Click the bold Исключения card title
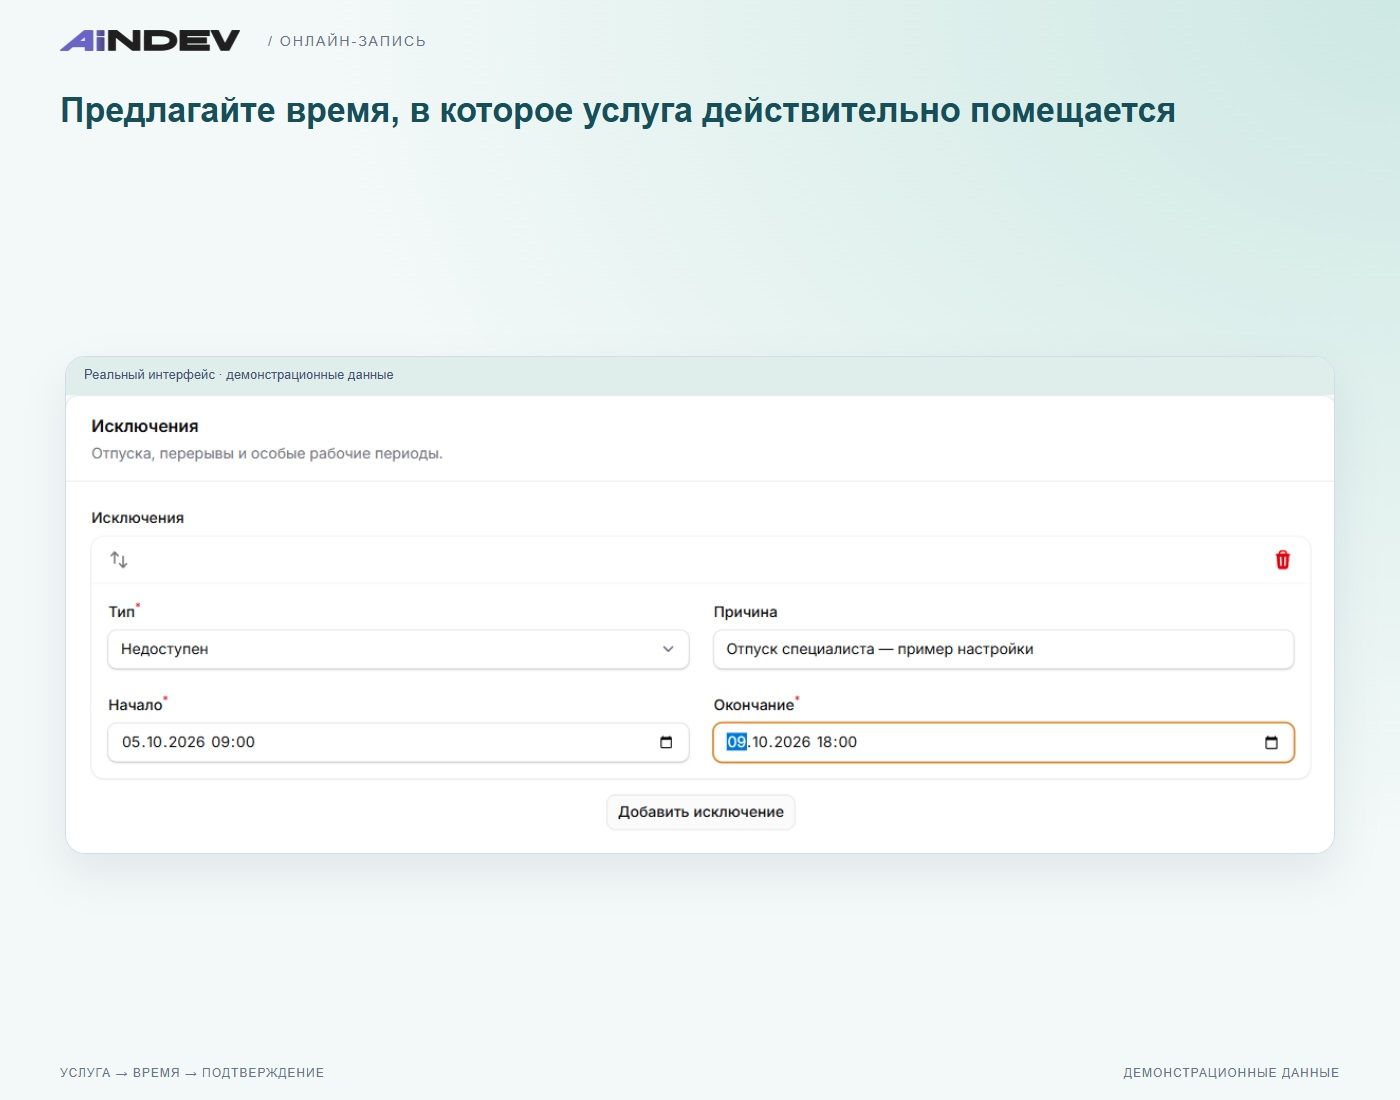Screen dimensions: 1400x1100 tap(145, 426)
